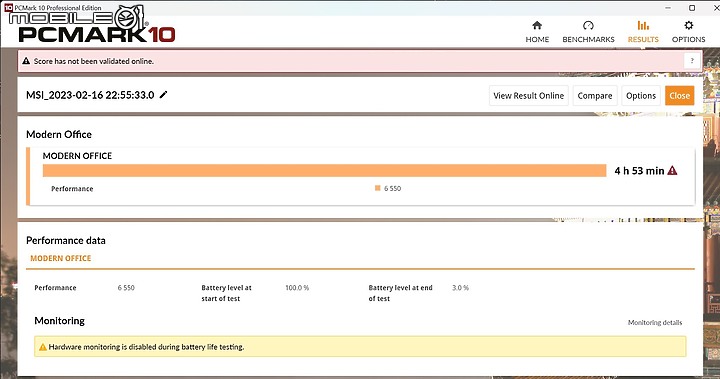Viewport: 720px width, 379px height.
Task: Click the result name MSI_2023-02-16 22:55:33.0
Action: click(x=90, y=95)
